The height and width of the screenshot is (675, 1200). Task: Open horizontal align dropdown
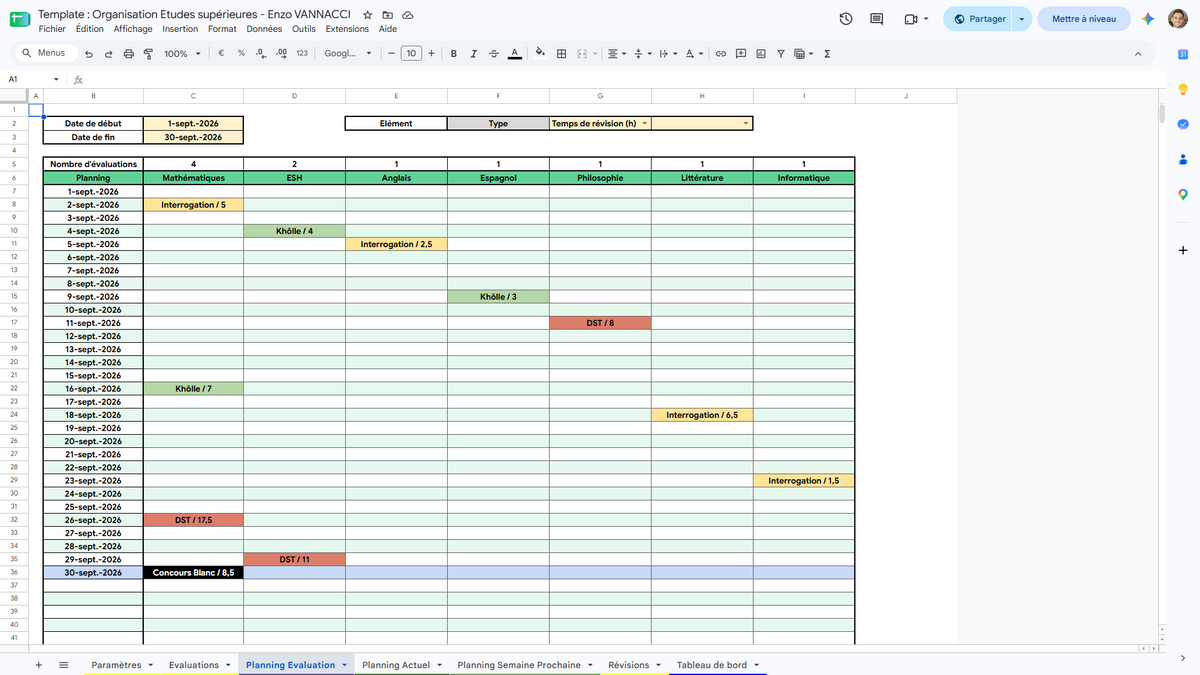[617, 54]
